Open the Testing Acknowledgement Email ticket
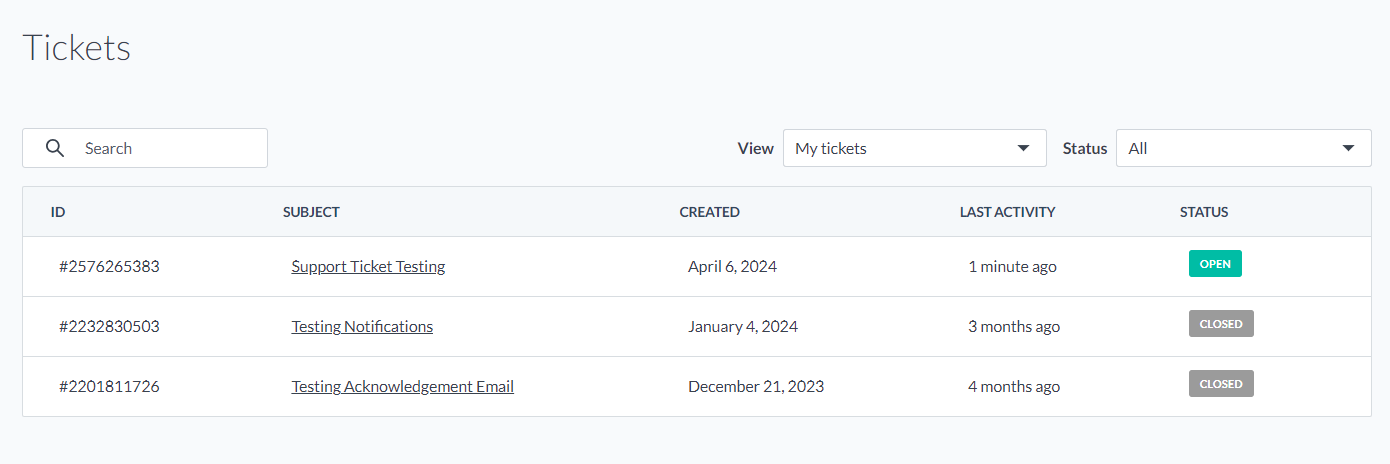The height and width of the screenshot is (464, 1390). (x=402, y=386)
